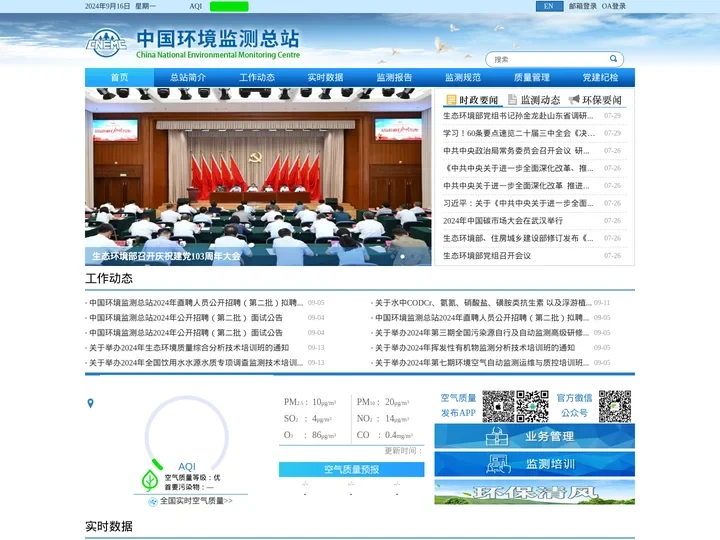Click the official WeChat QR code

tap(615, 406)
